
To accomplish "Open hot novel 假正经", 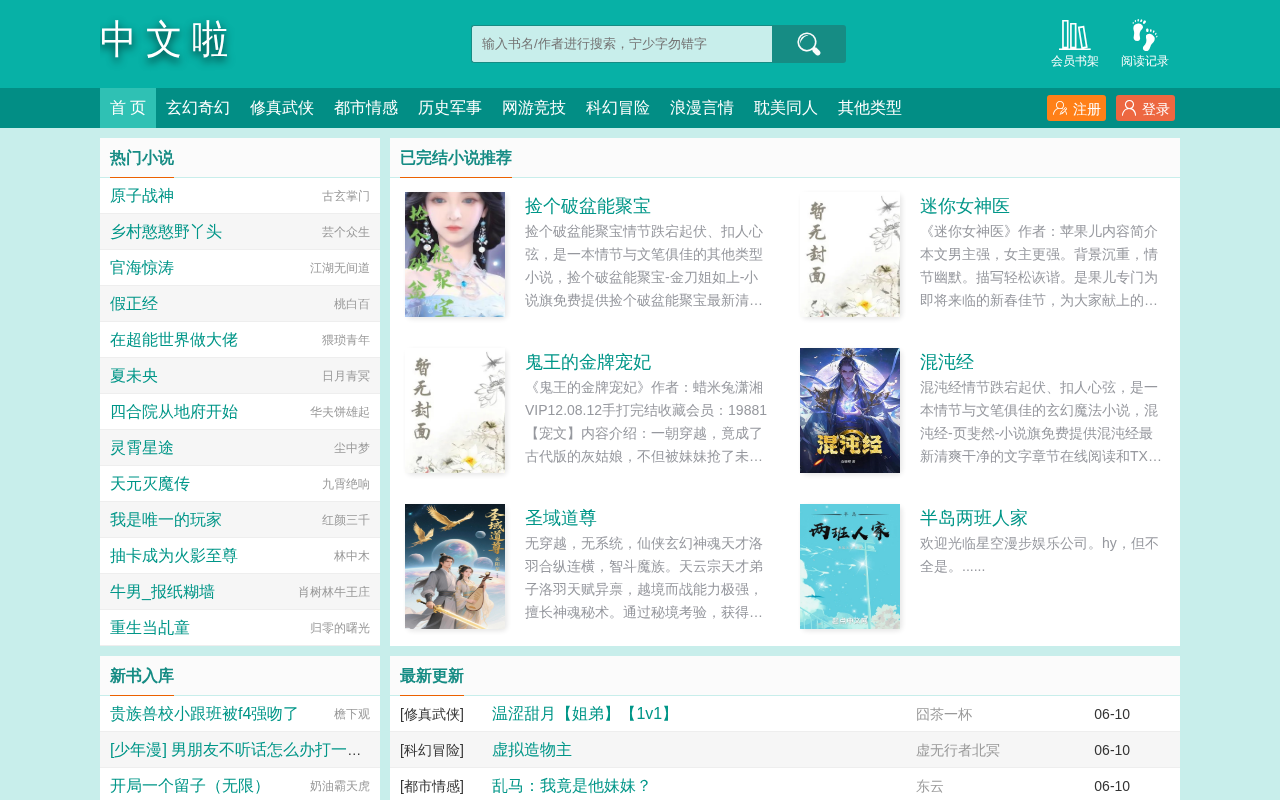I will [x=134, y=304].
